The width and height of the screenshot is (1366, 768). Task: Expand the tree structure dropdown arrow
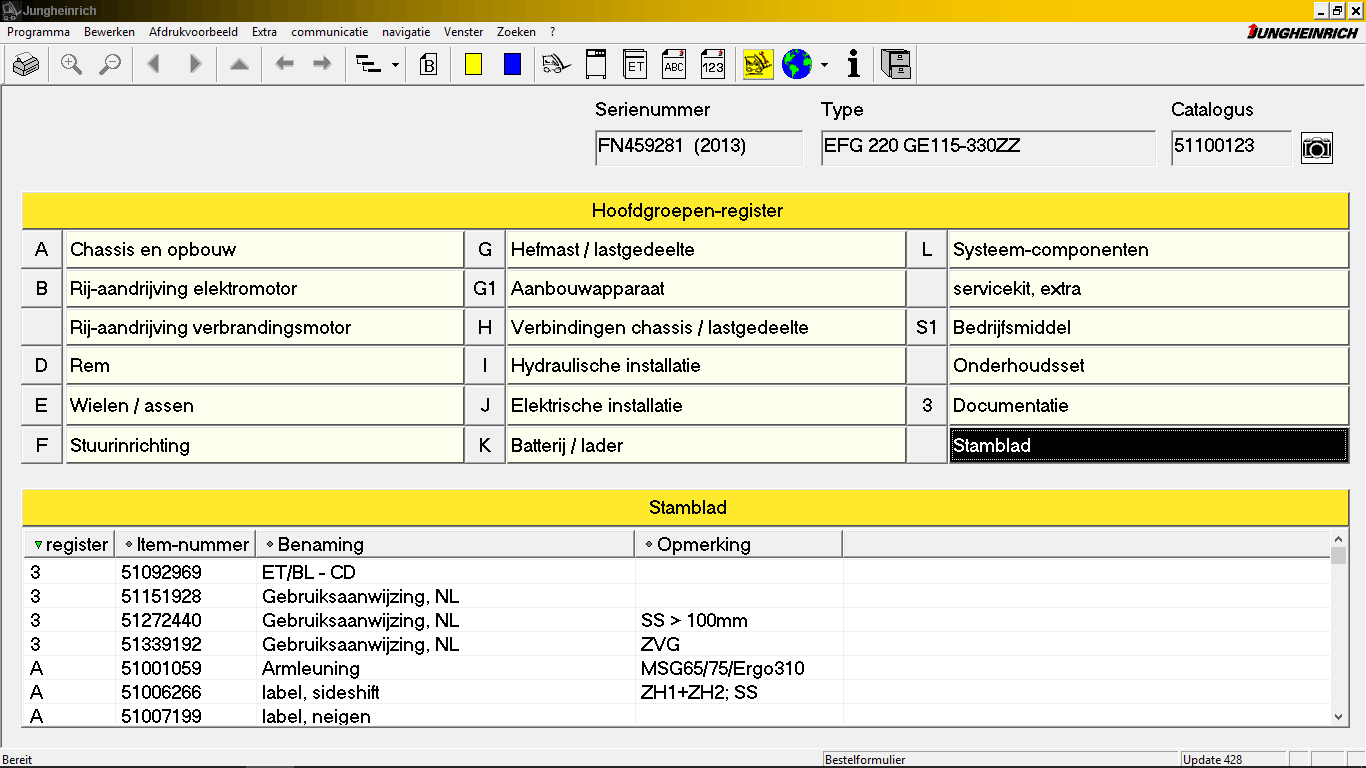[x=395, y=66]
